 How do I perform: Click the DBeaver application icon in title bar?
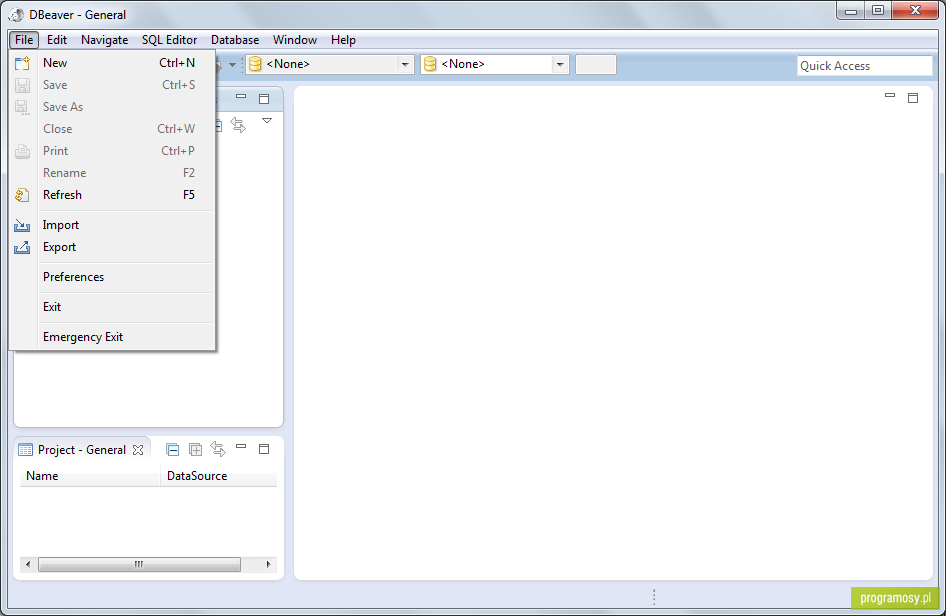[x=16, y=14]
